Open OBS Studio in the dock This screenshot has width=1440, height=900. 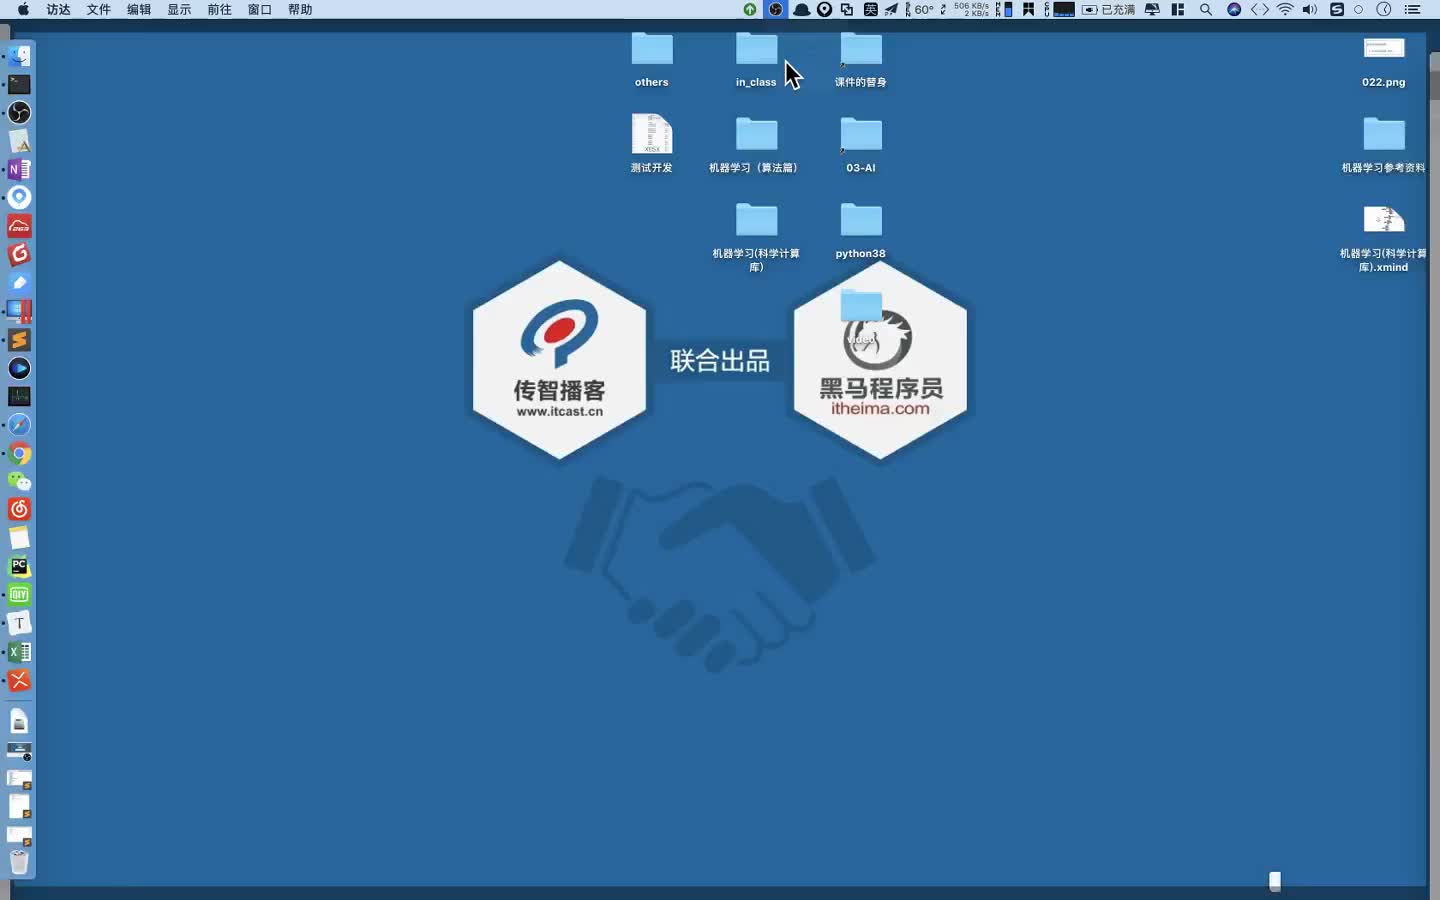point(19,112)
